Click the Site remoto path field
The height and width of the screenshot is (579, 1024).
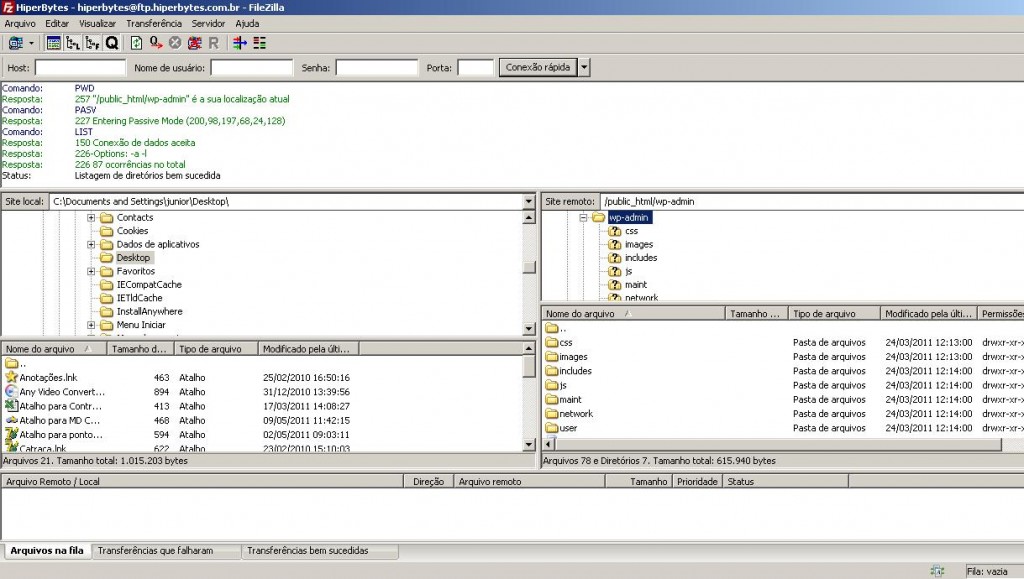point(810,202)
